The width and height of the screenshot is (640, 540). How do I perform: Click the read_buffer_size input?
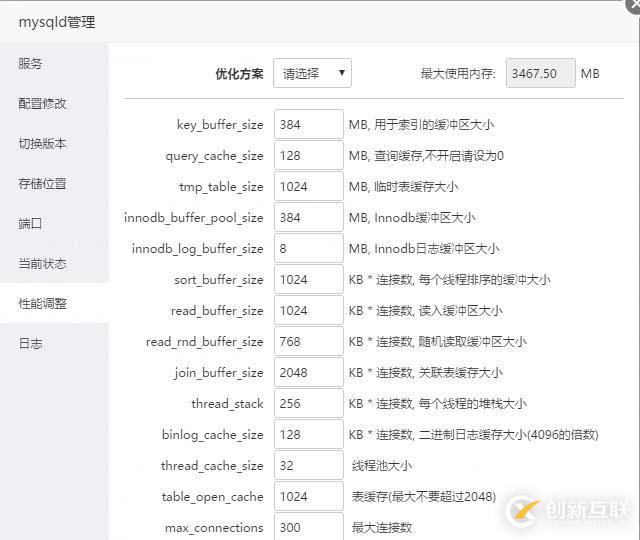tap(309, 310)
